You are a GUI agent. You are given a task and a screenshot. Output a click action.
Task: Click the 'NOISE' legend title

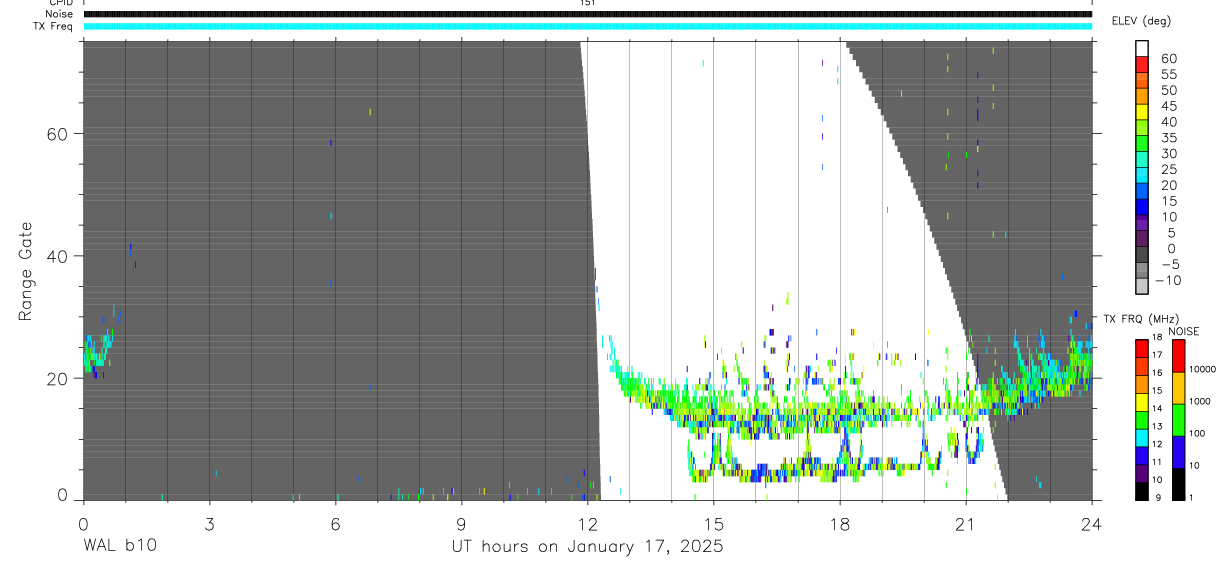pyautogui.click(x=1184, y=332)
